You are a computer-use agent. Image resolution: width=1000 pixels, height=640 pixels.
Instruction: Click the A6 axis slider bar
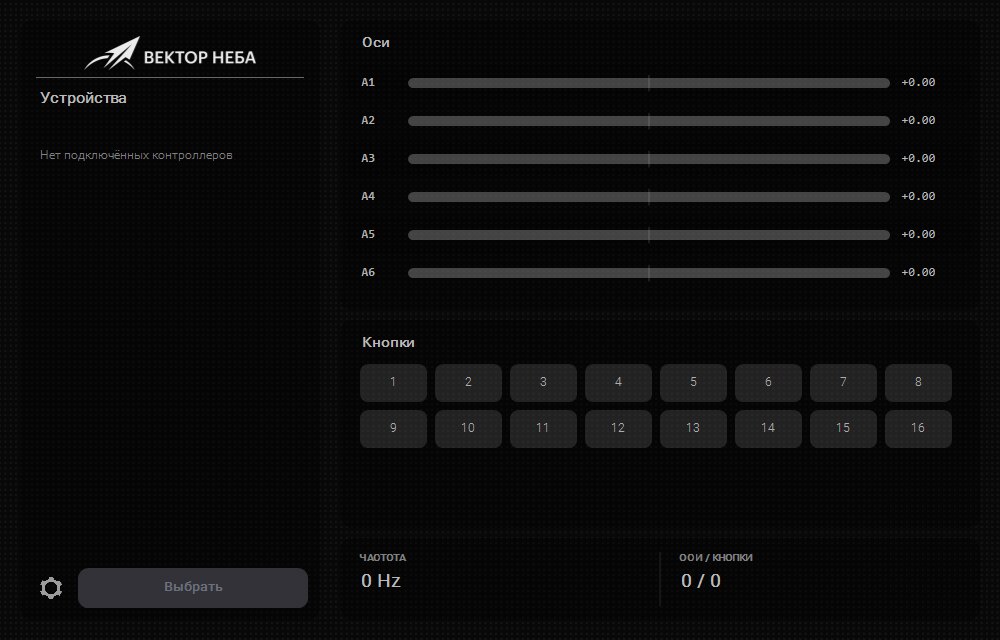pyautogui.click(x=649, y=273)
